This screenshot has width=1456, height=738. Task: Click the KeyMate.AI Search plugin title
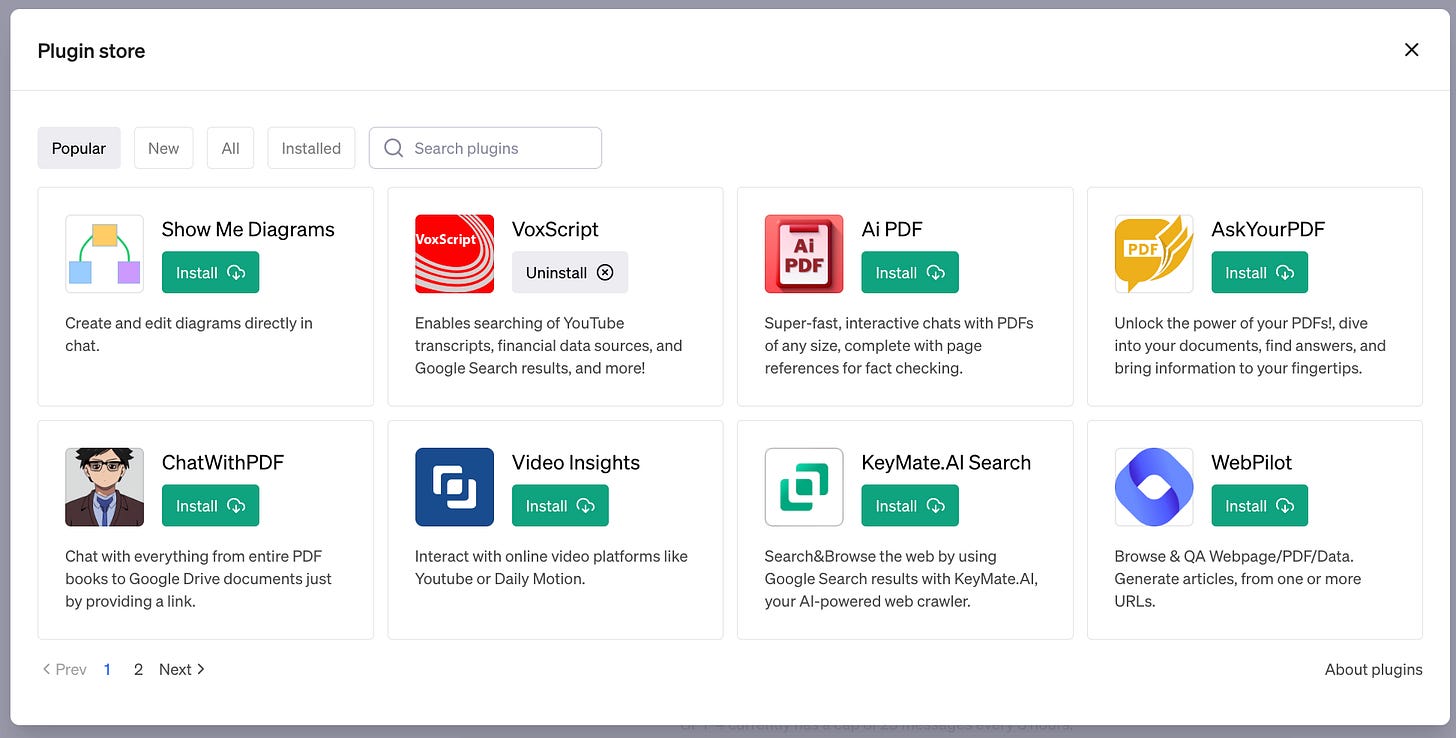click(x=946, y=462)
